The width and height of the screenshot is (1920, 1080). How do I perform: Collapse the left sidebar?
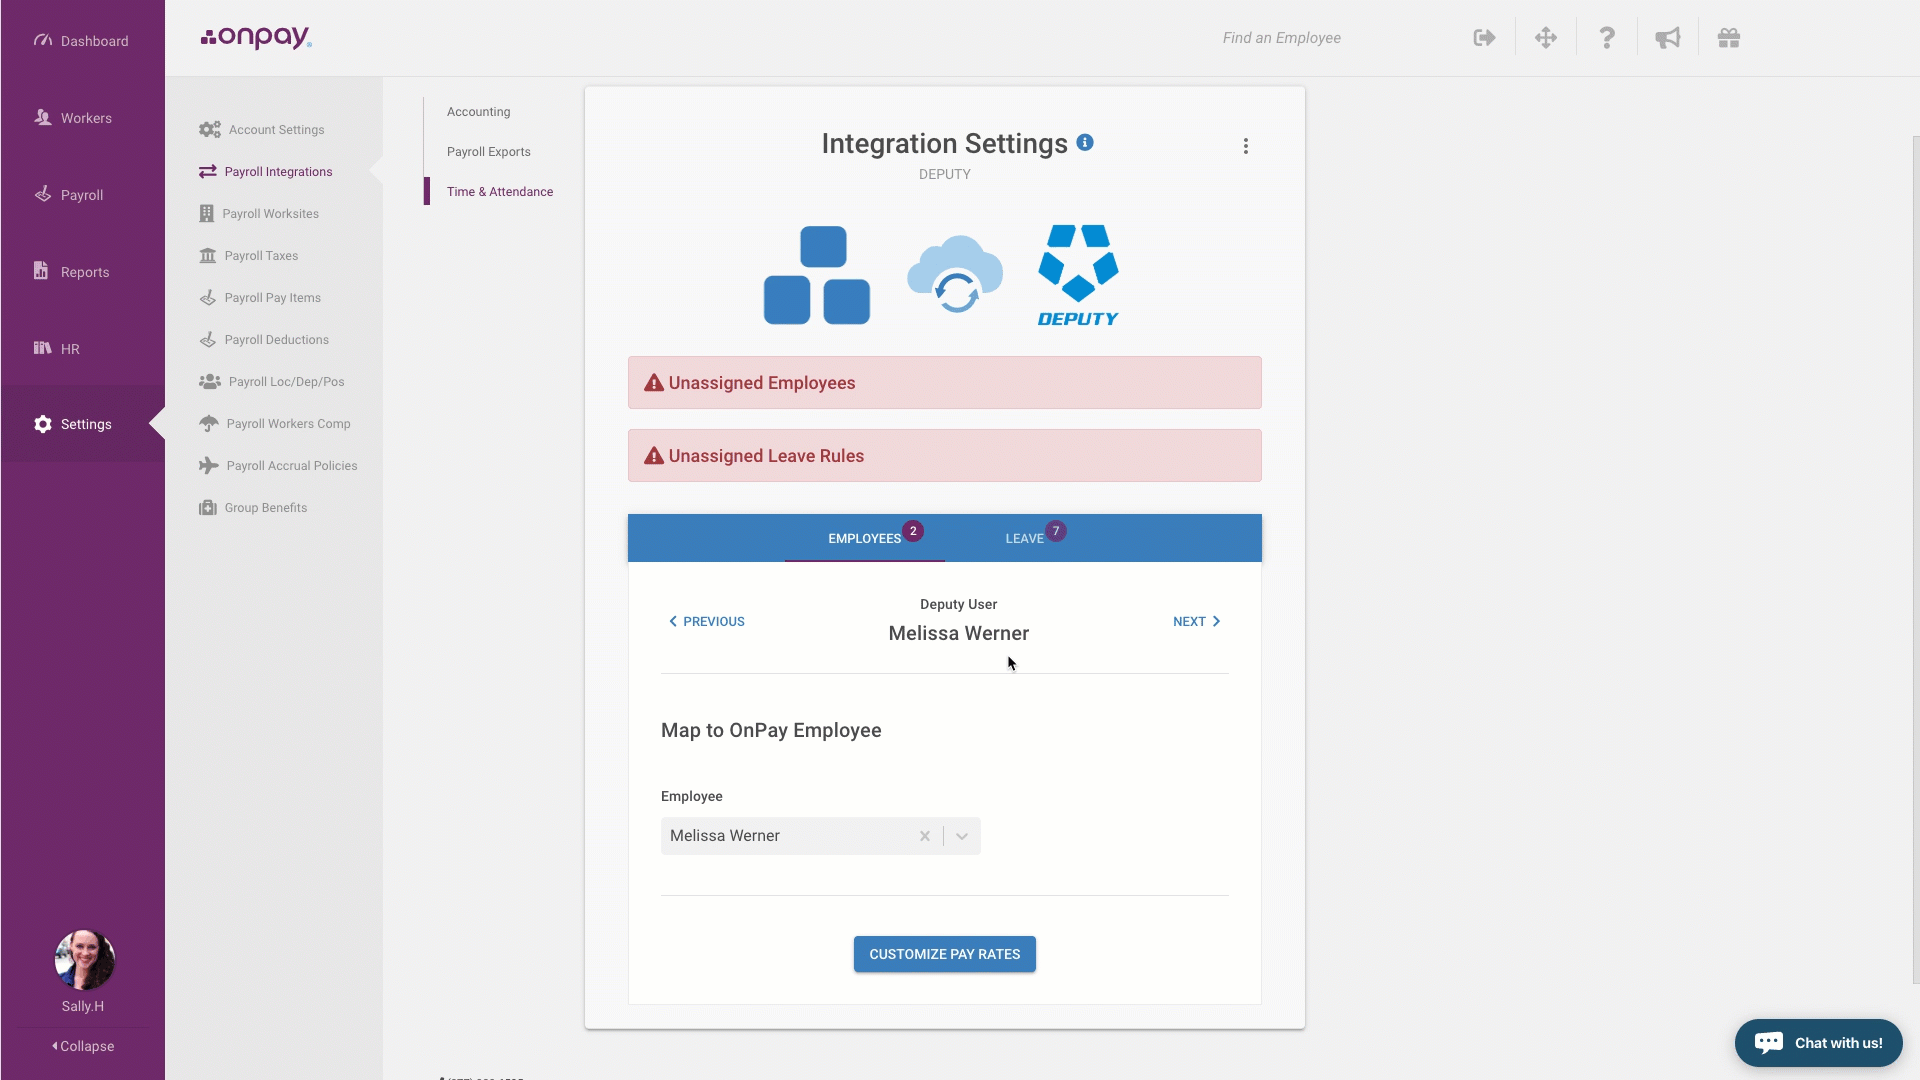(82, 1046)
